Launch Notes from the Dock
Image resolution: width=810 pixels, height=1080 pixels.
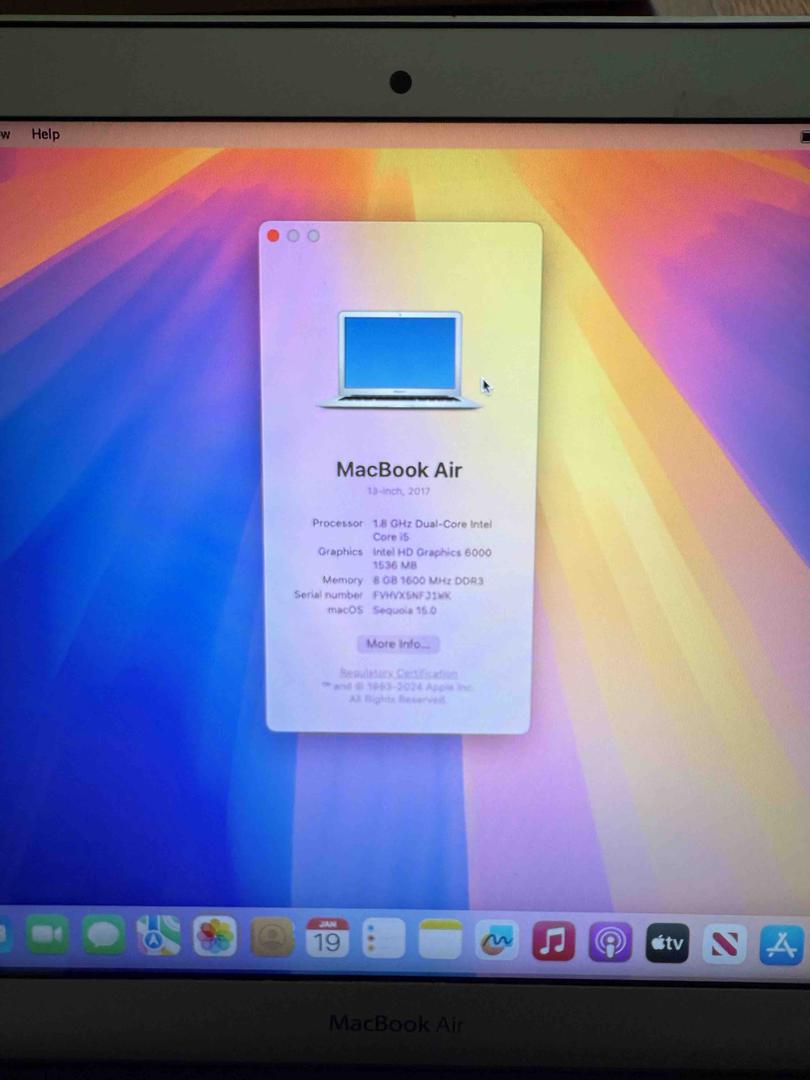pos(440,939)
